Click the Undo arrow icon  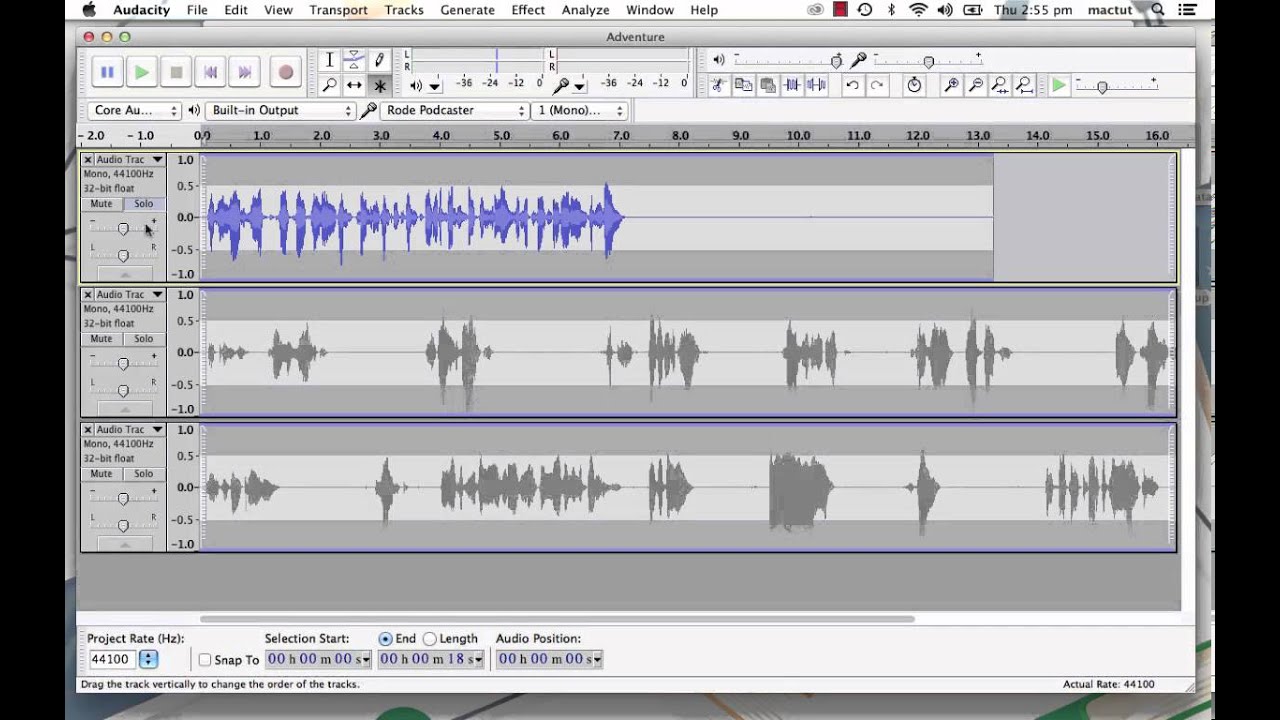click(x=852, y=86)
